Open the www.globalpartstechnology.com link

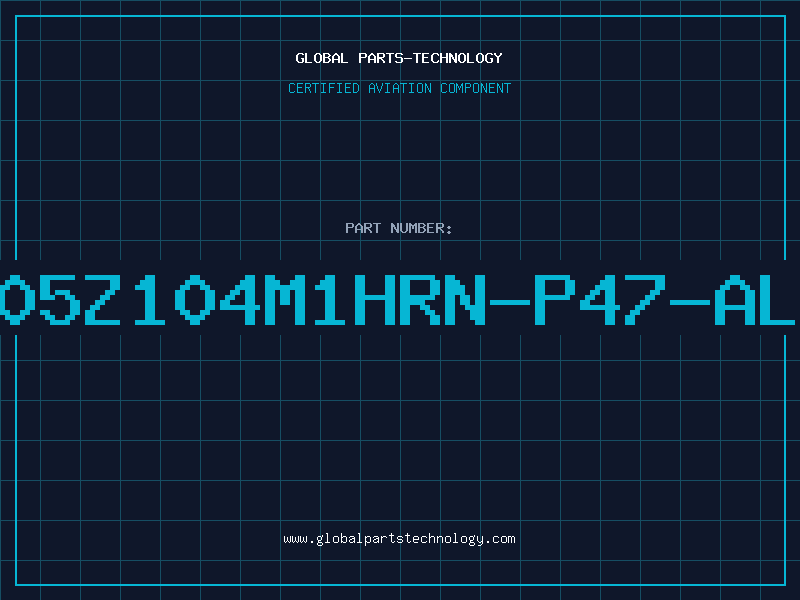pyautogui.click(x=399, y=539)
